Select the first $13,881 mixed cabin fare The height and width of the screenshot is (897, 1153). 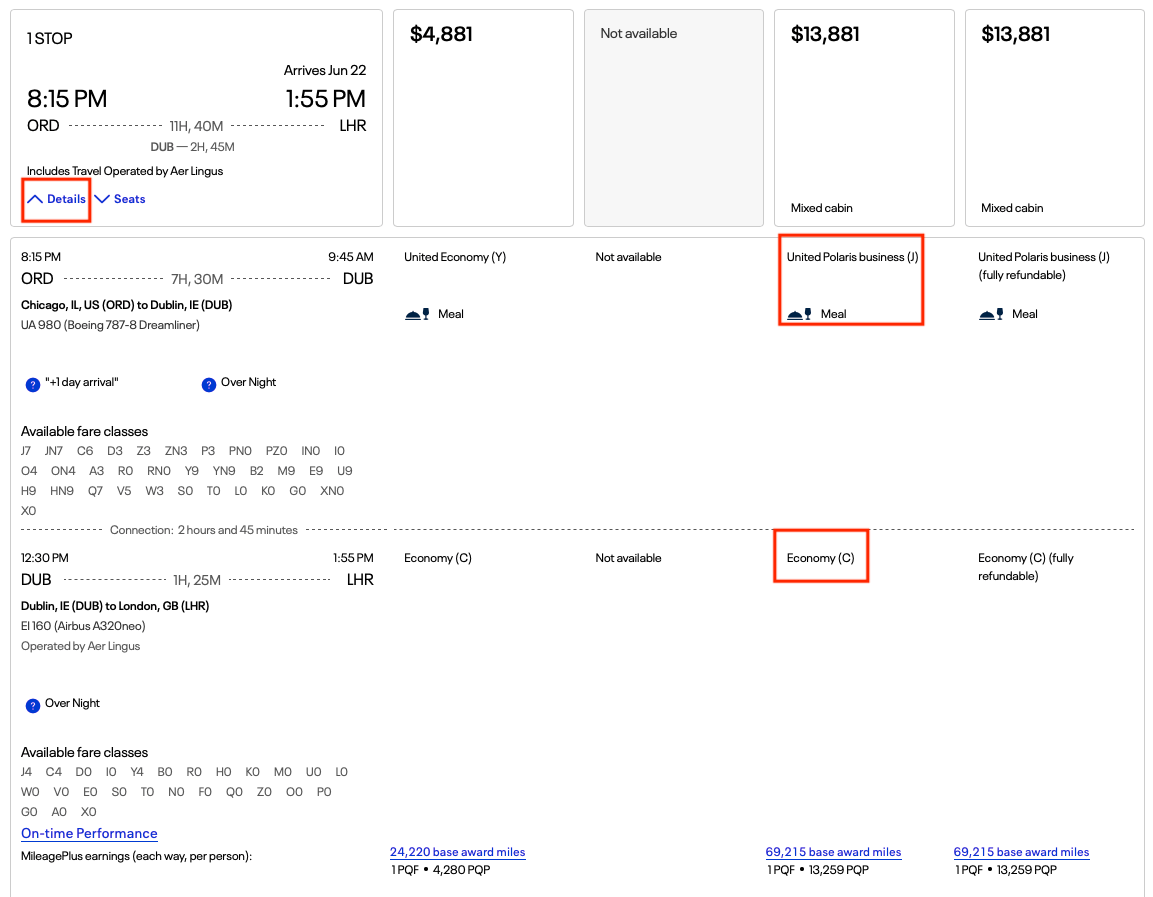(864, 118)
